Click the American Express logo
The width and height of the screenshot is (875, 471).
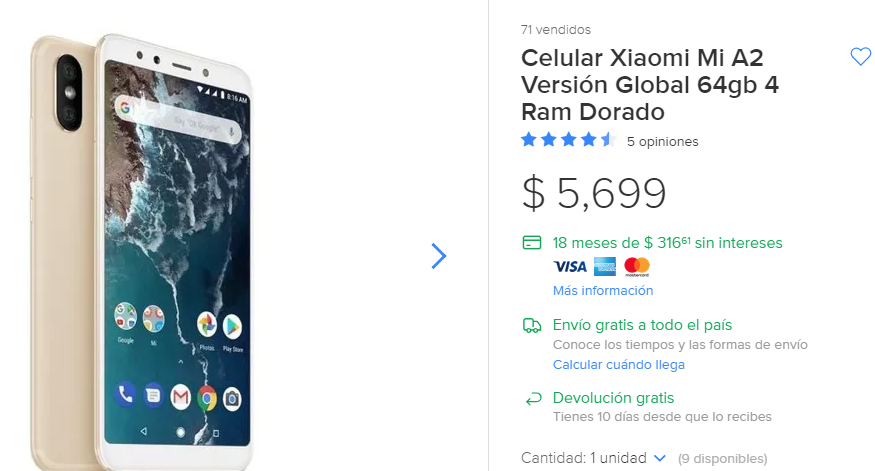point(604,266)
